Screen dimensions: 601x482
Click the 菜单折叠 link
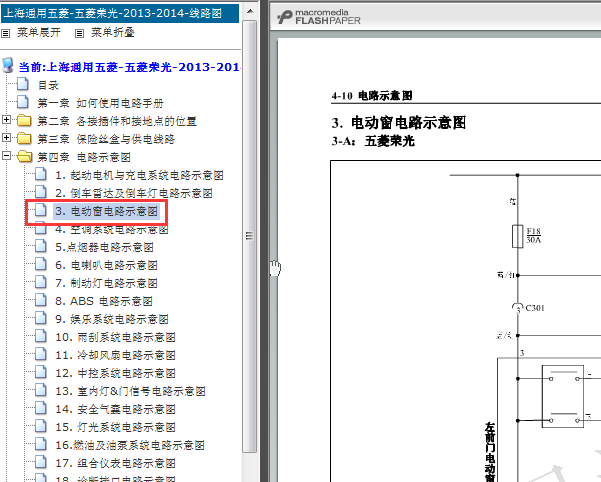pyautogui.click(x=113, y=33)
